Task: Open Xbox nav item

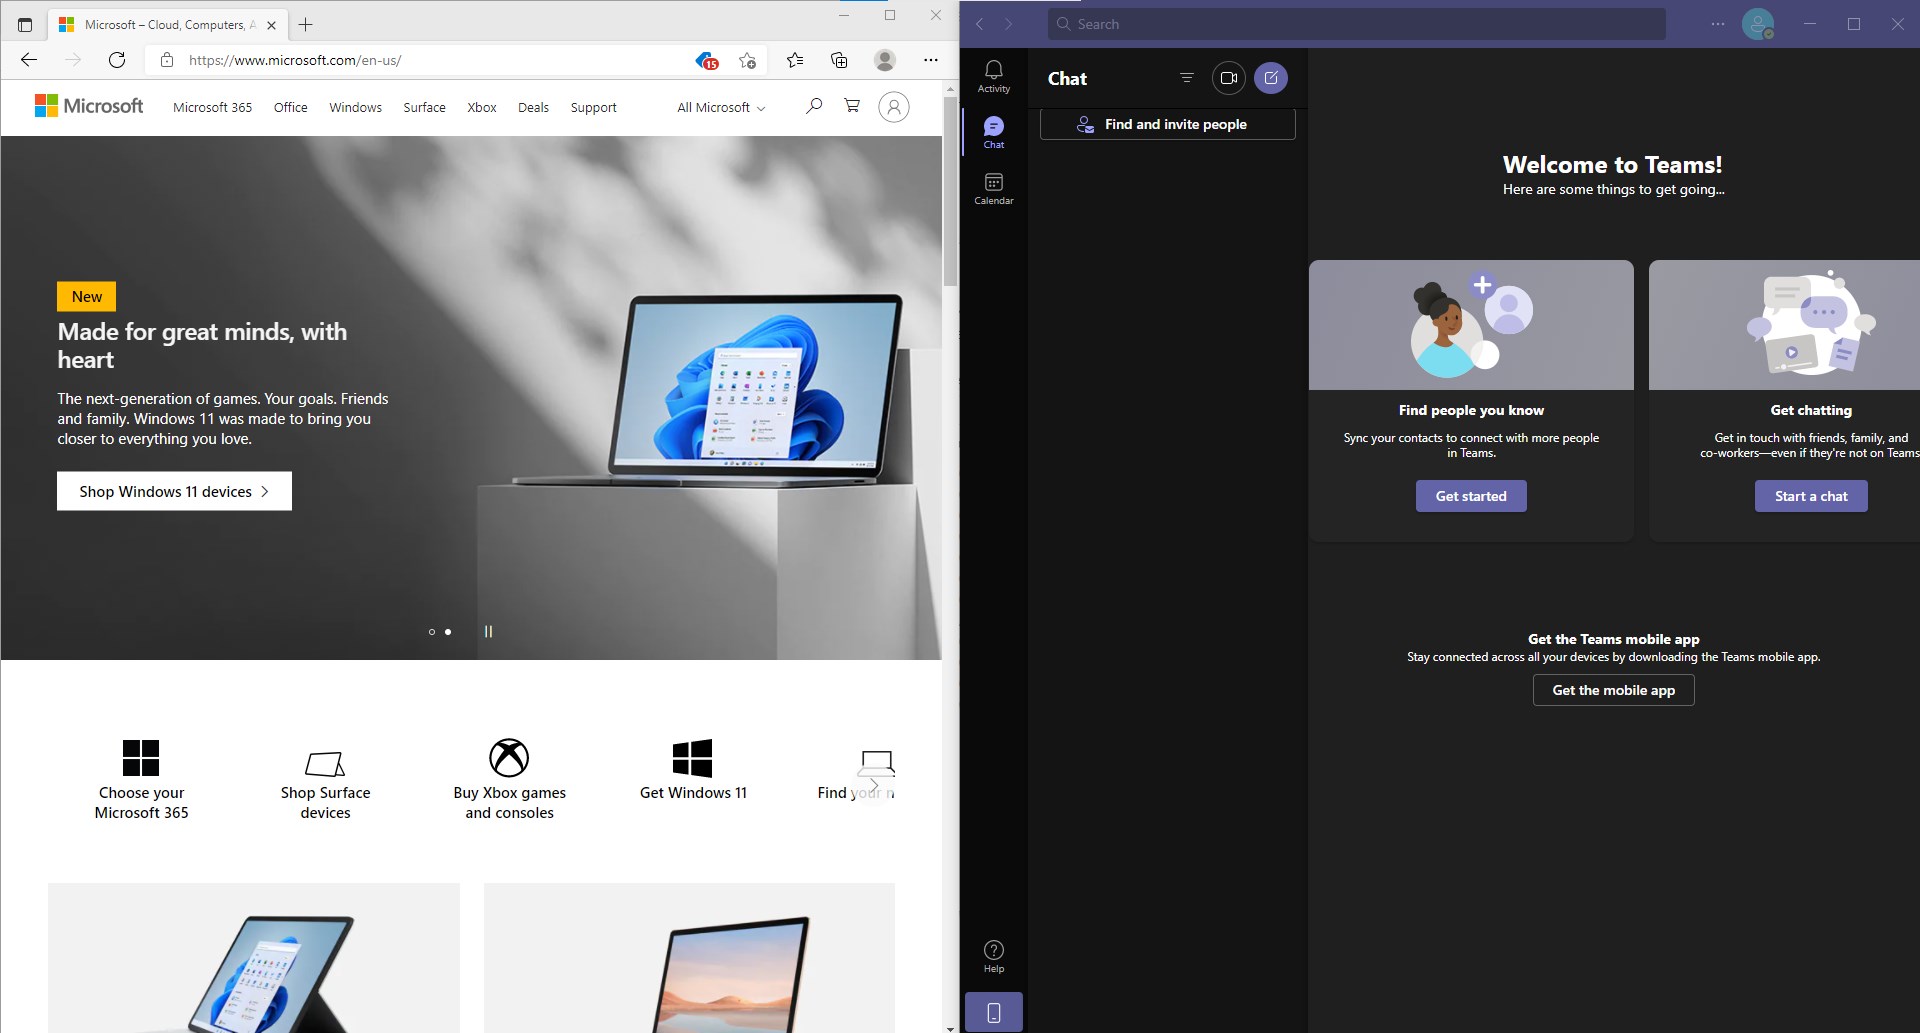Action: (x=482, y=108)
